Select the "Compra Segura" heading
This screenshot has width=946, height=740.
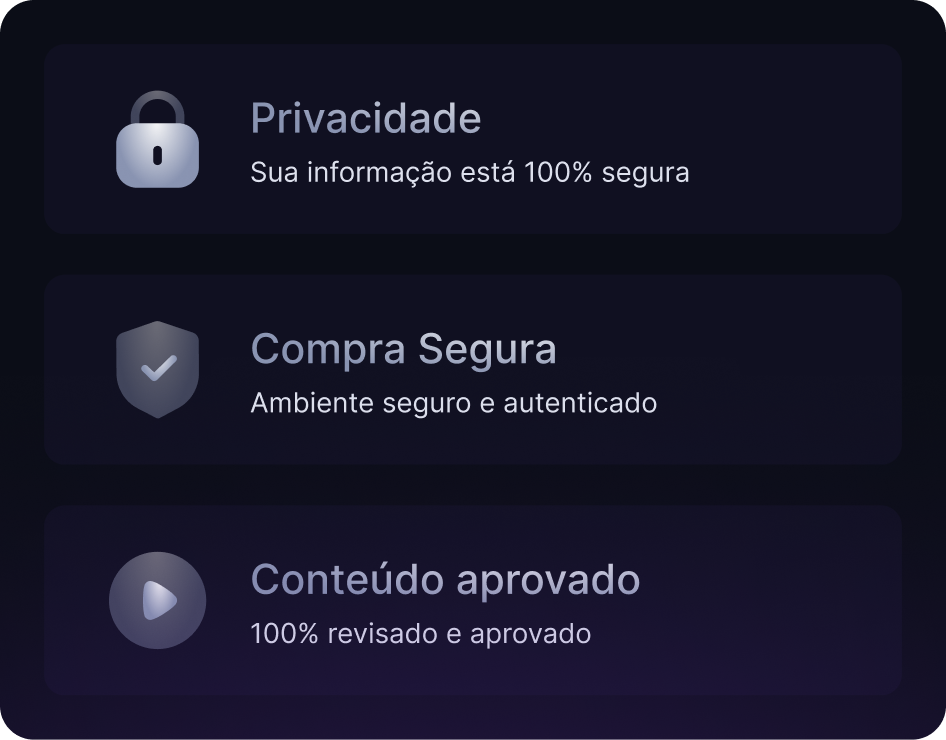click(403, 349)
